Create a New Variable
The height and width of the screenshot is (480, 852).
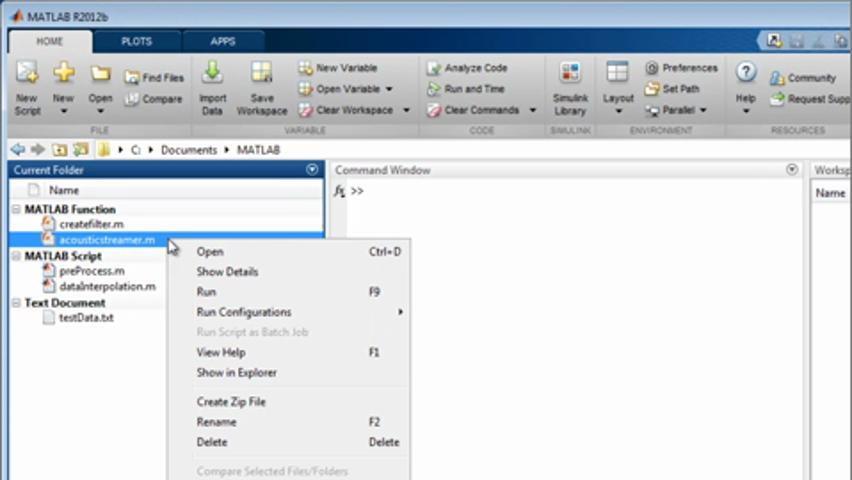coord(338,68)
